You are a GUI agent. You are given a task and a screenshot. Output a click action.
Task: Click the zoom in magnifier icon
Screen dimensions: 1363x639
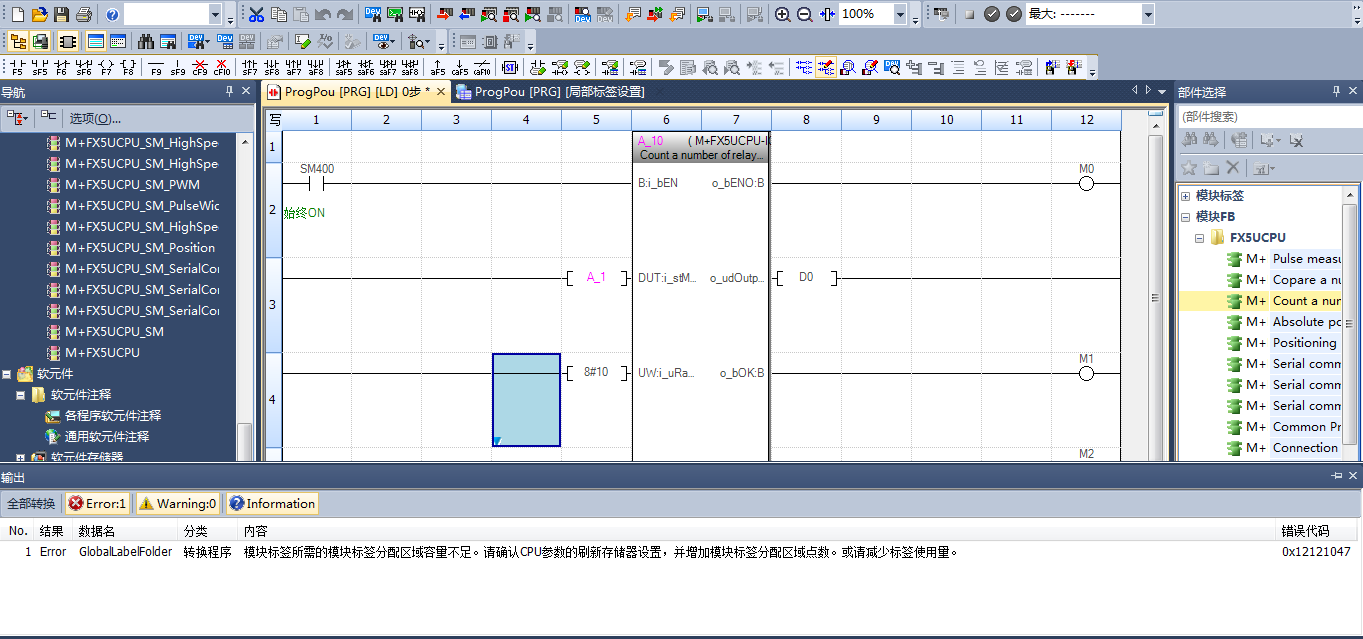point(782,14)
